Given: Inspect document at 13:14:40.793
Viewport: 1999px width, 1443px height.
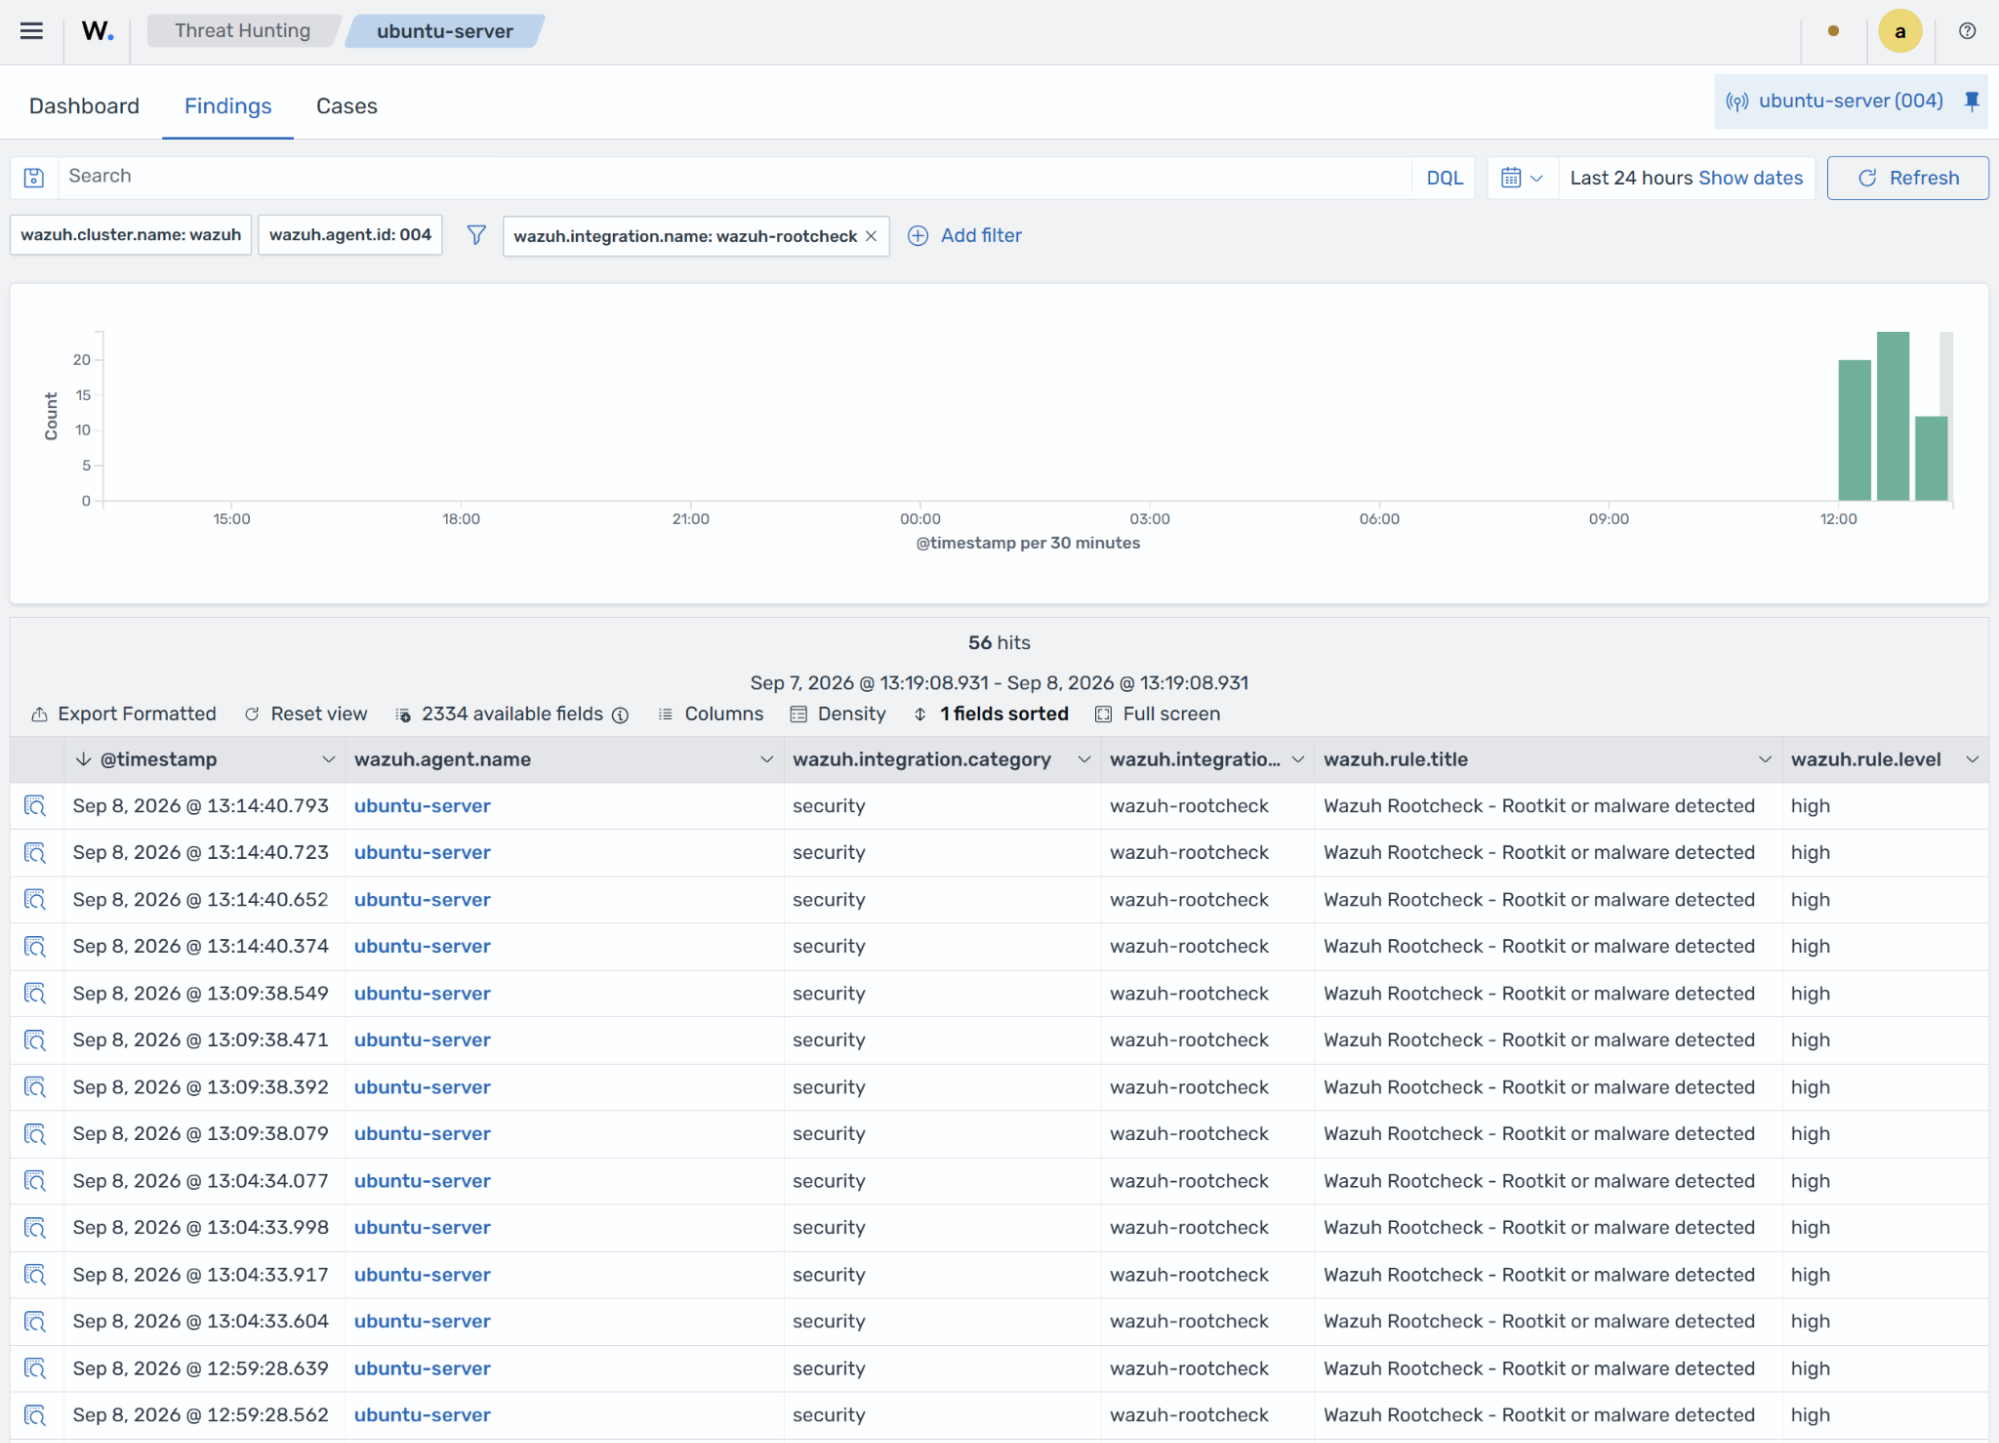Looking at the screenshot, I should pyautogui.click(x=35, y=806).
